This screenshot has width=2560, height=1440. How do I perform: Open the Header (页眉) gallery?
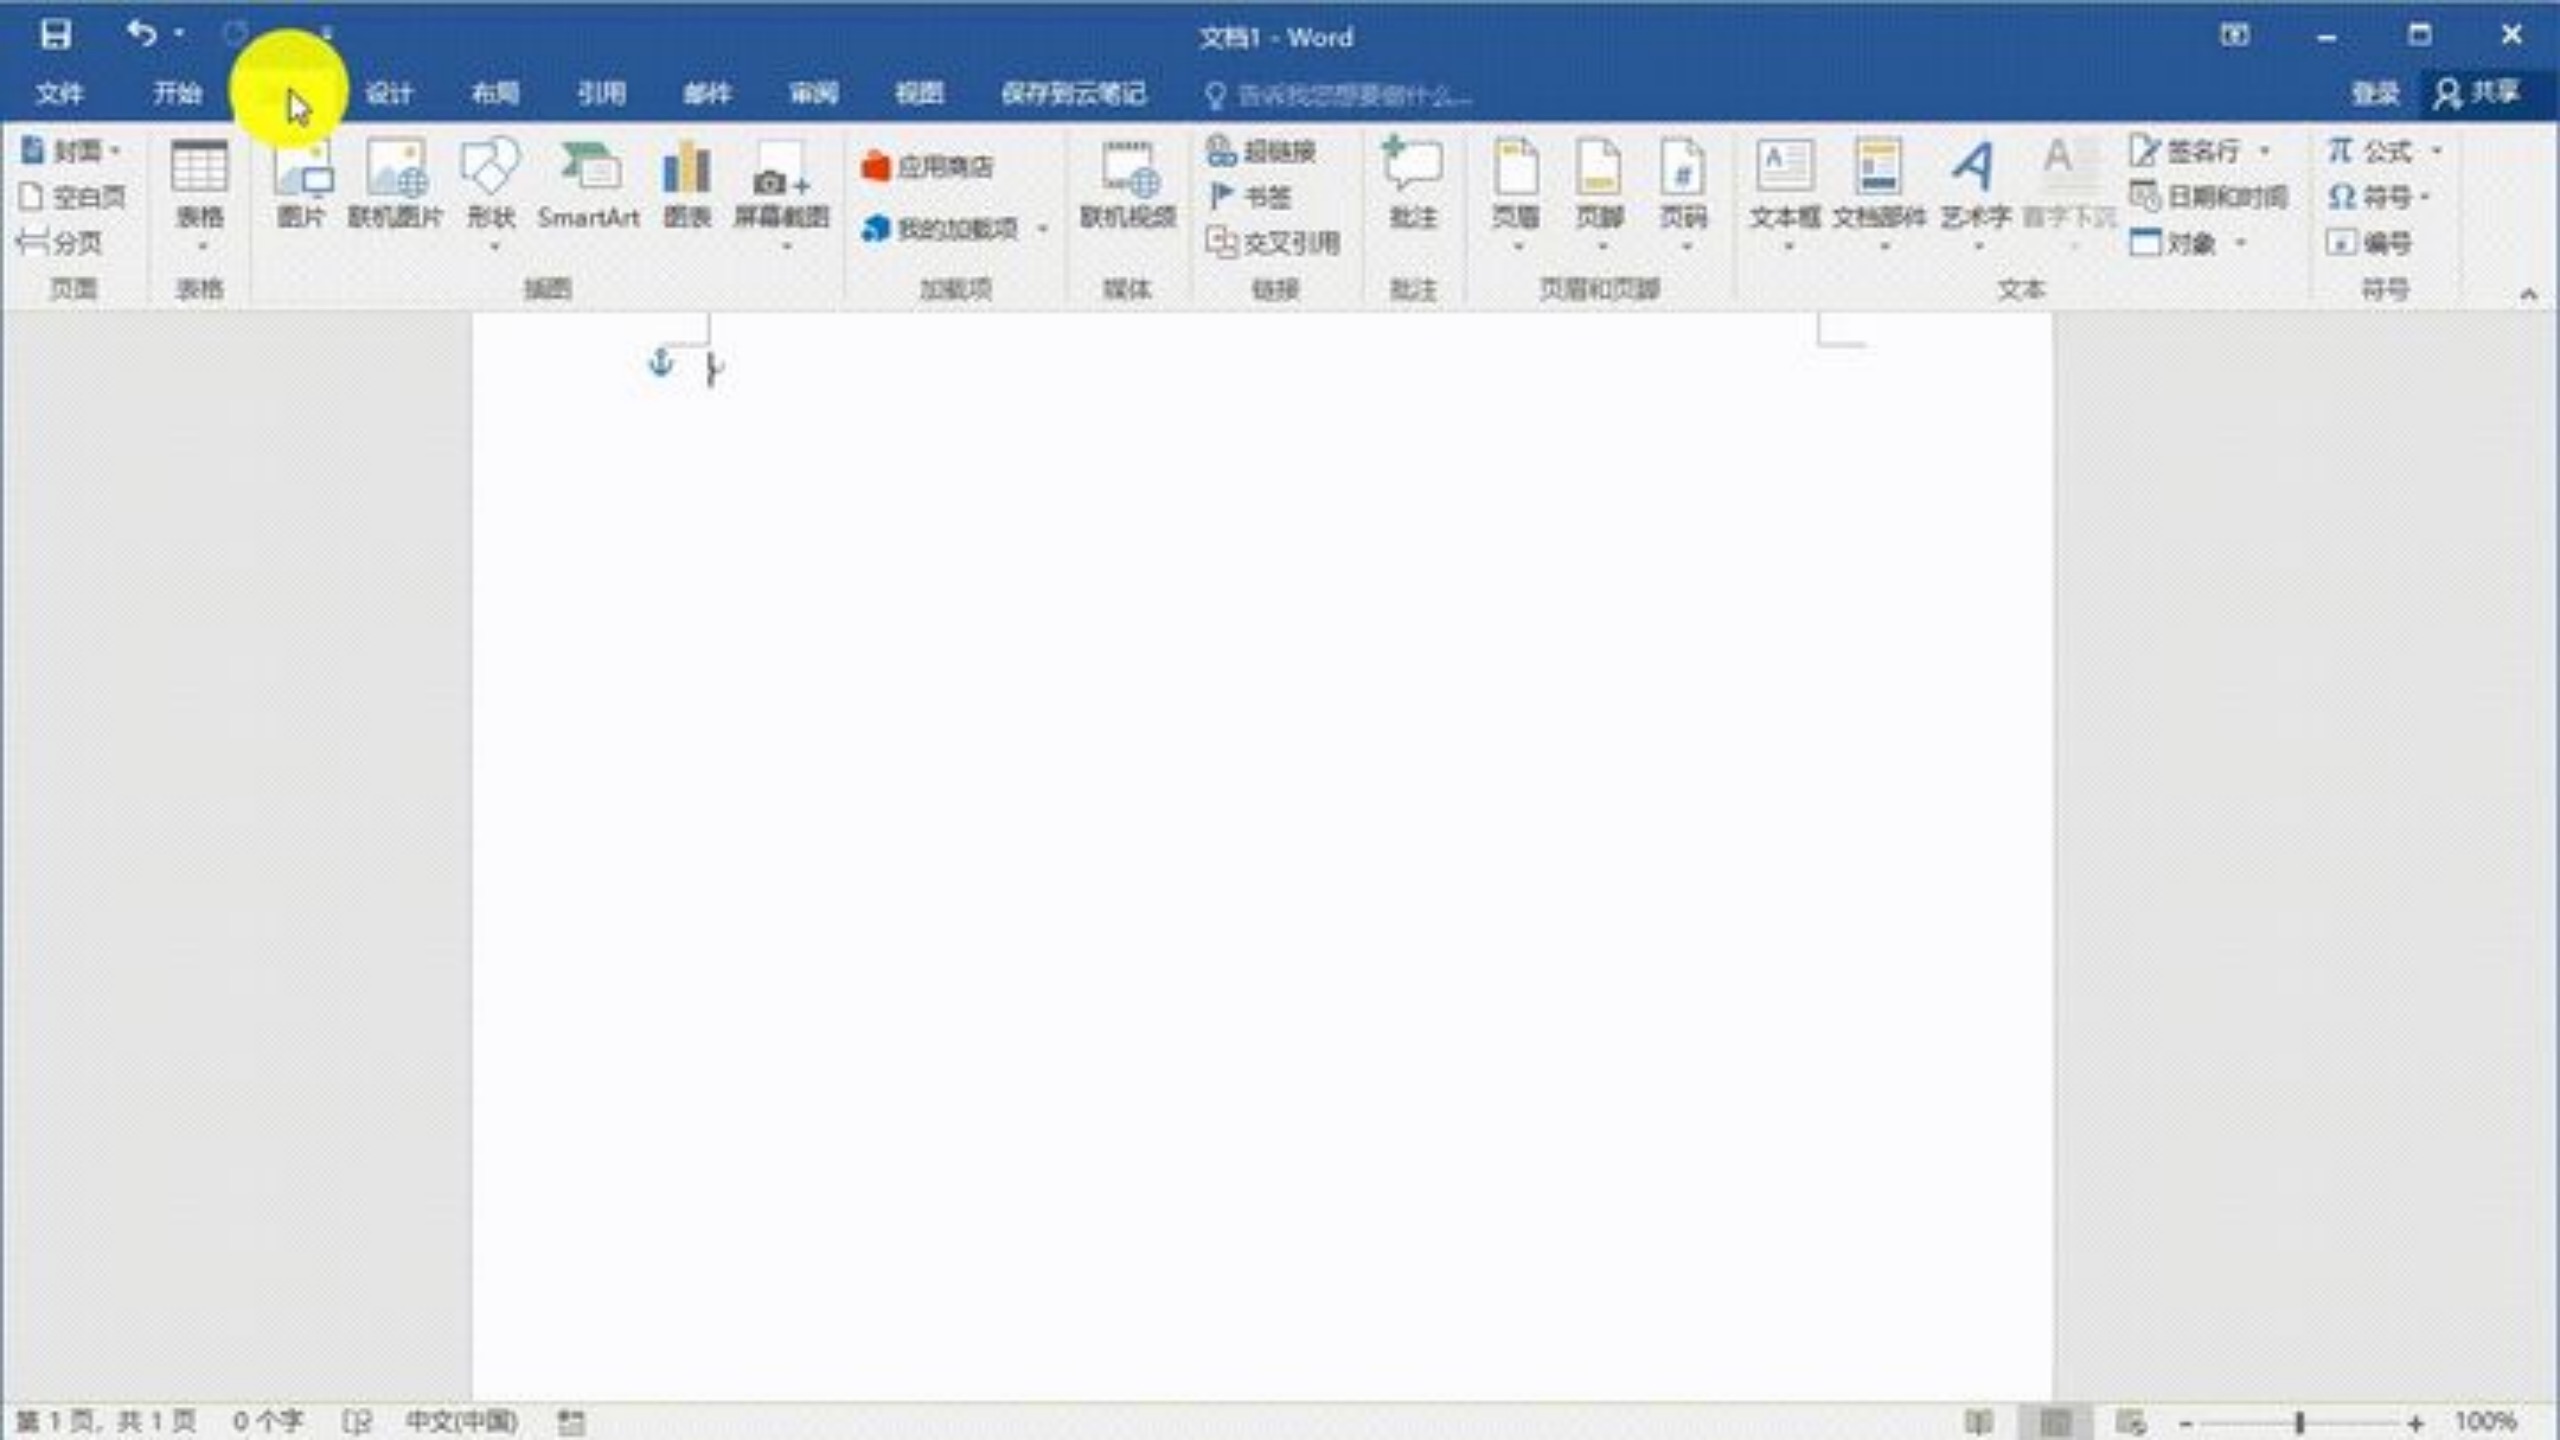(x=1516, y=196)
